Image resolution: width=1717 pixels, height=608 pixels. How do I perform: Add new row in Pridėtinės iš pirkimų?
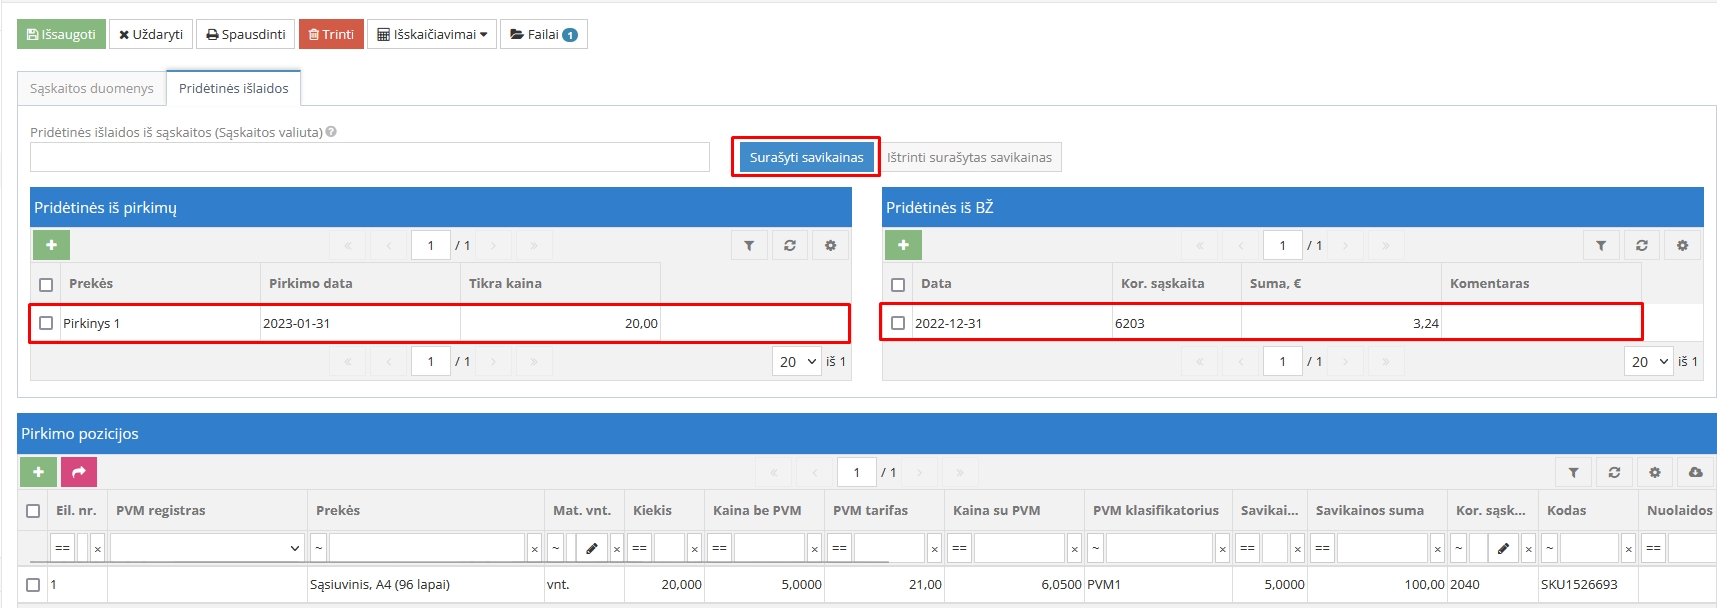51,245
